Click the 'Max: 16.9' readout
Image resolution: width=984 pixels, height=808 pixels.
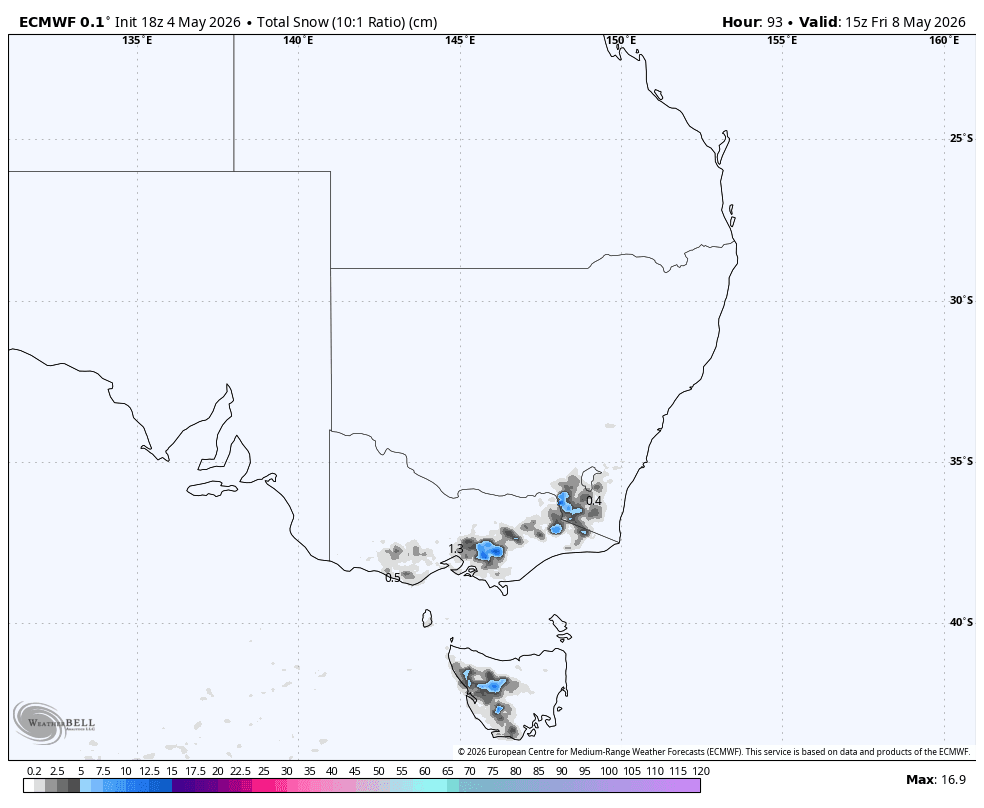coord(936,780)
